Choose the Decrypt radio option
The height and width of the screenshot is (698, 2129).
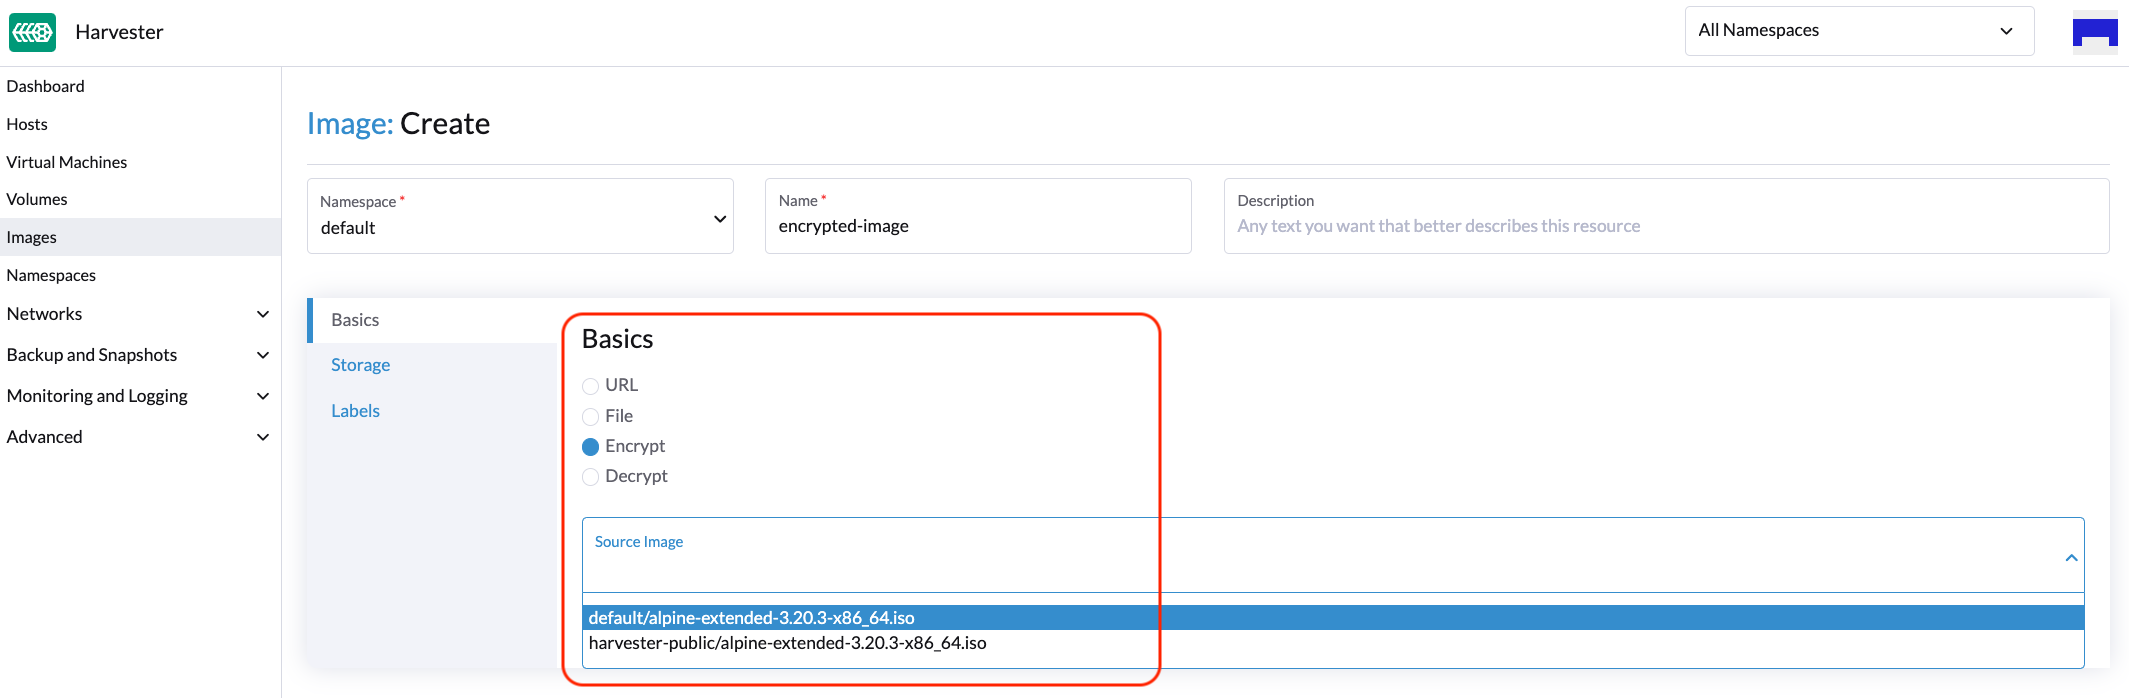(x=591, y=477)
